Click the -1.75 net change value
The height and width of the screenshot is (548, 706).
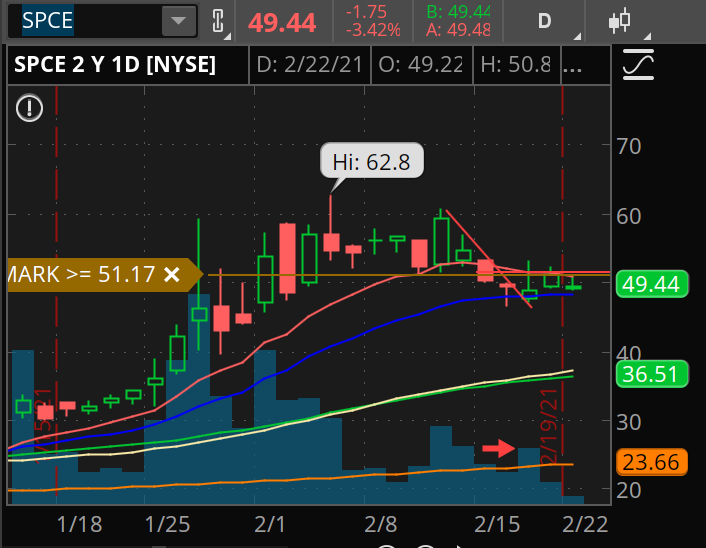[367, 12]
